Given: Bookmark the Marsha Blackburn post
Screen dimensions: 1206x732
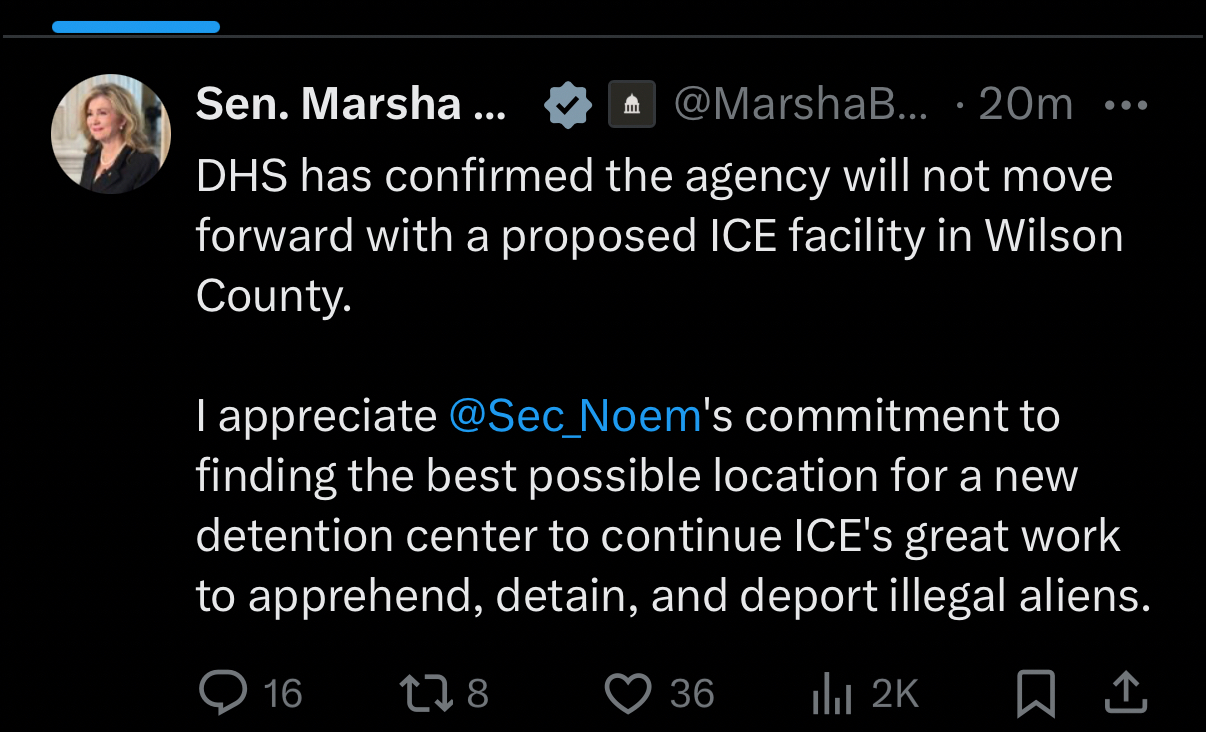Looking at the screenshot, I should click(x=1035, y=692).
